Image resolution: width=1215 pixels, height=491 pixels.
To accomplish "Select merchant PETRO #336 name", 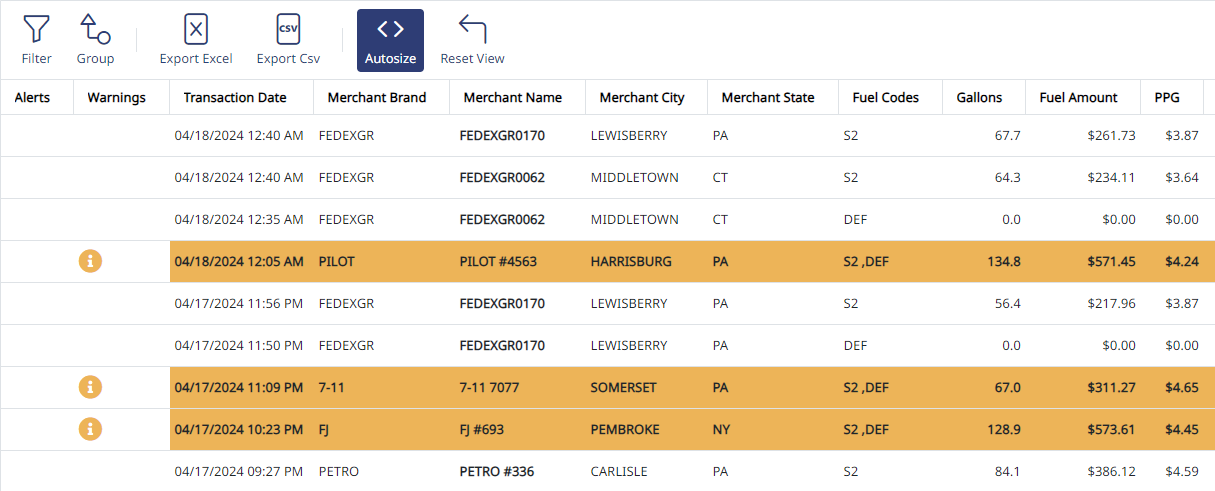I will click(497, 471).
